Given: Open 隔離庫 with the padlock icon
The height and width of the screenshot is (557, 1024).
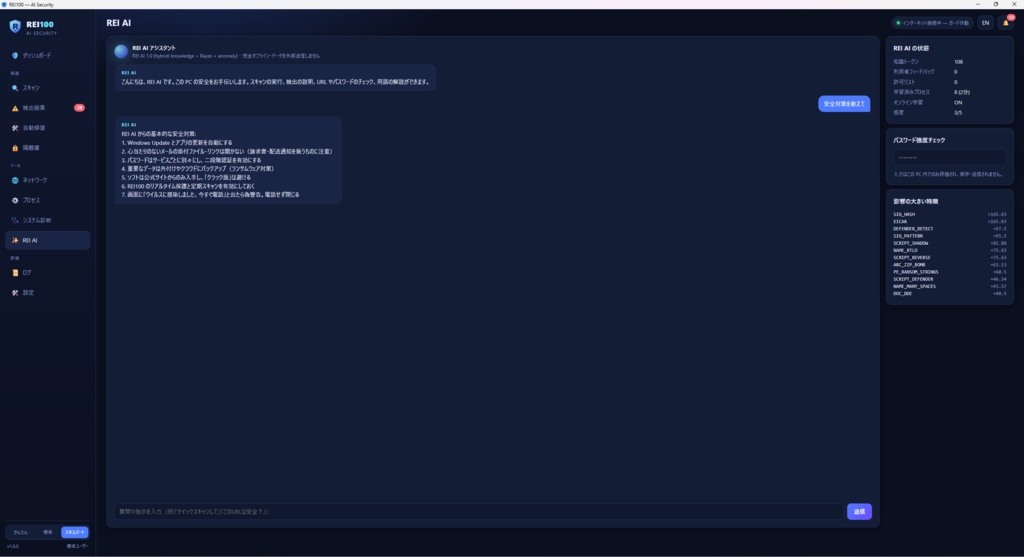Looking at the screenshot, I should tap(48, 148).
